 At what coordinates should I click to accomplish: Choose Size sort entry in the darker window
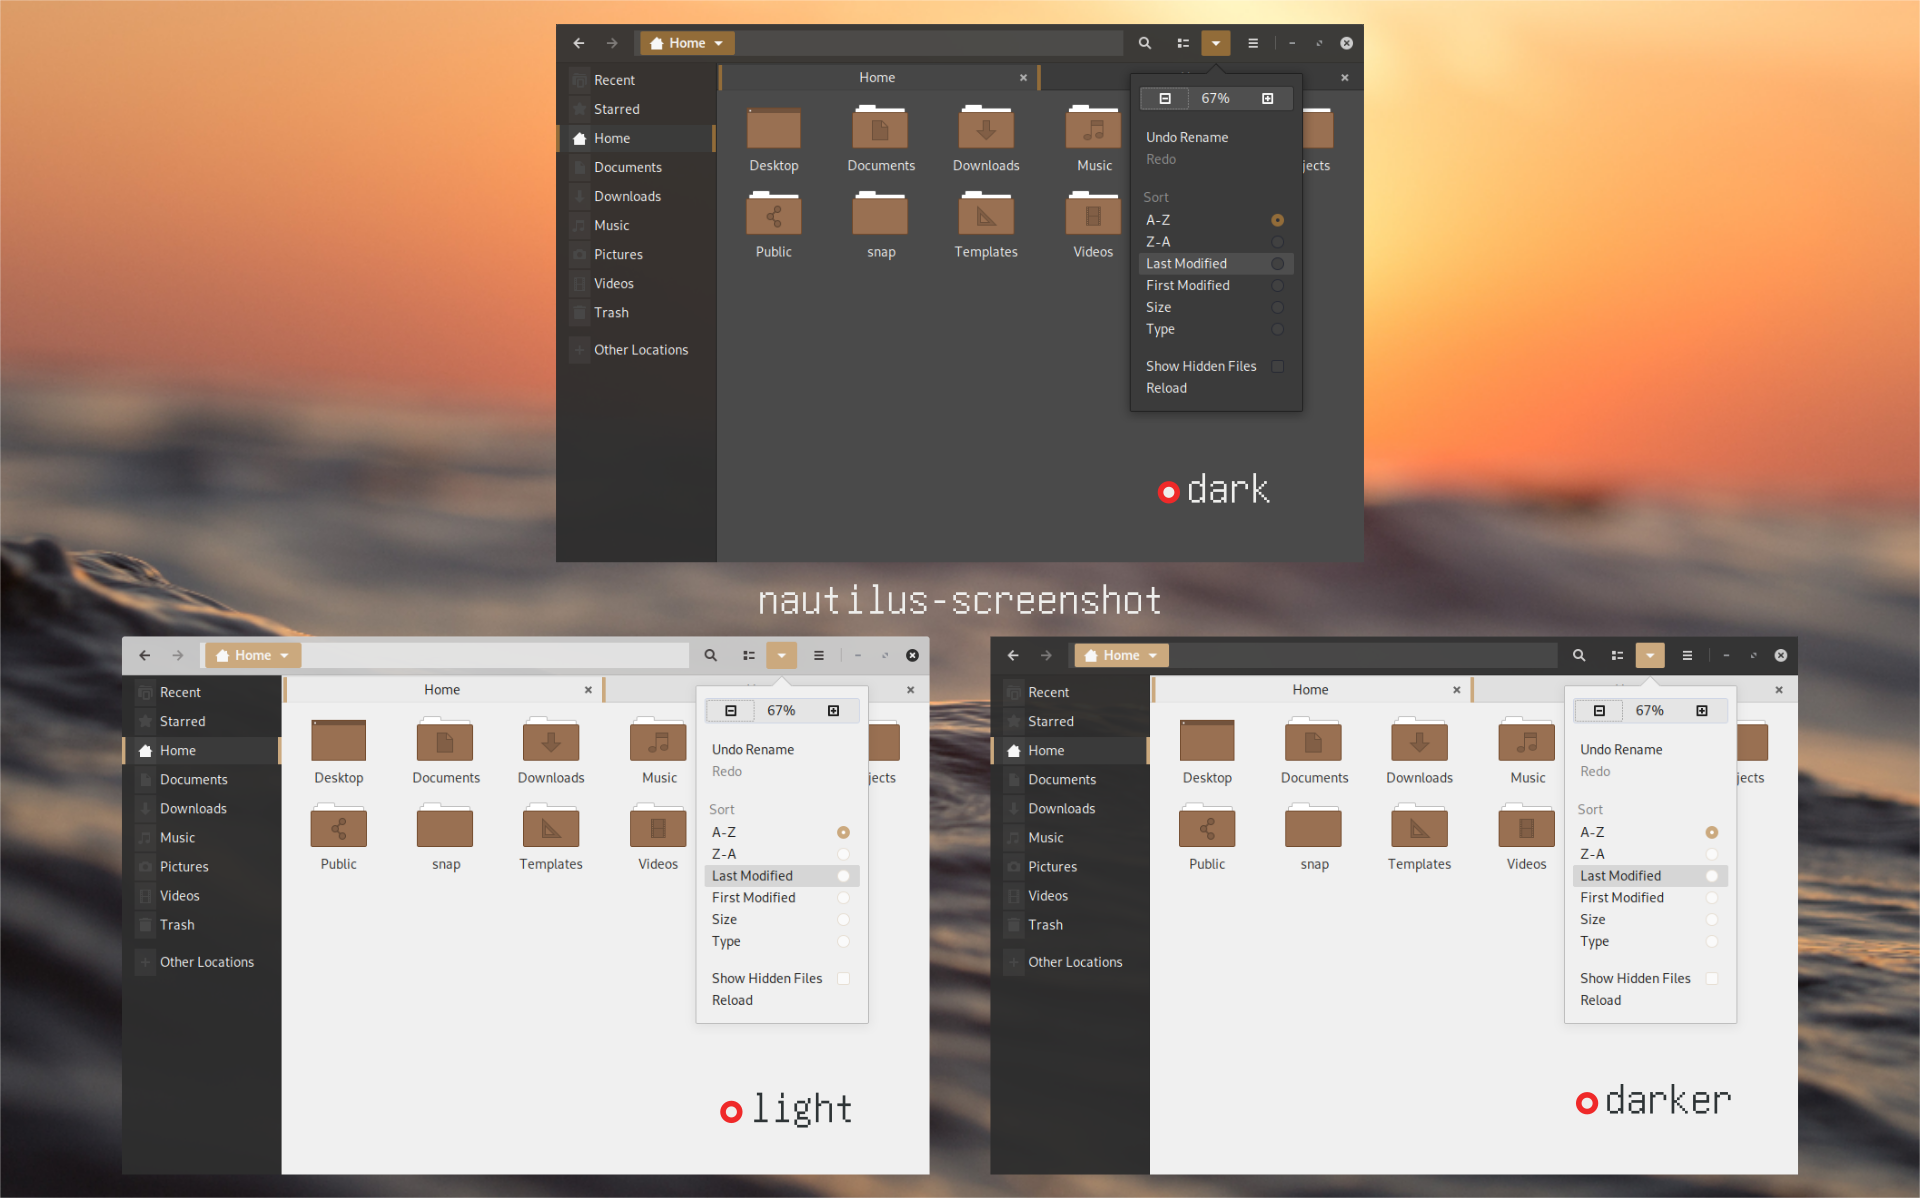1650,920
